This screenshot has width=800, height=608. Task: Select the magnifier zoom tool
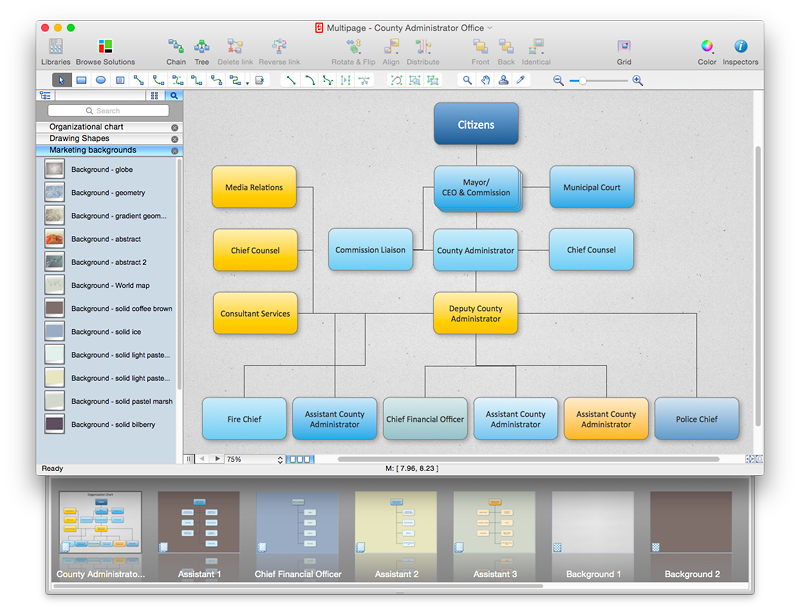(x=467, y=80)
